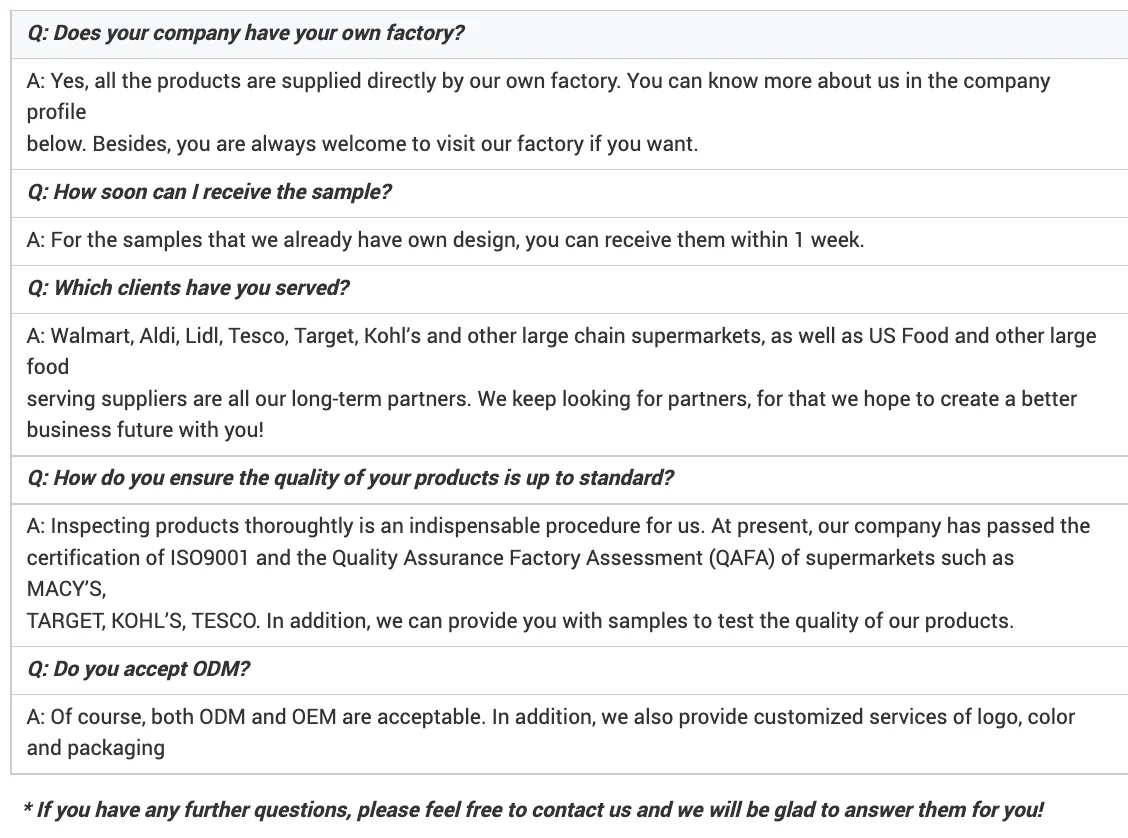Select the 'Do you accept ODM?' question row

pos(138,669)
